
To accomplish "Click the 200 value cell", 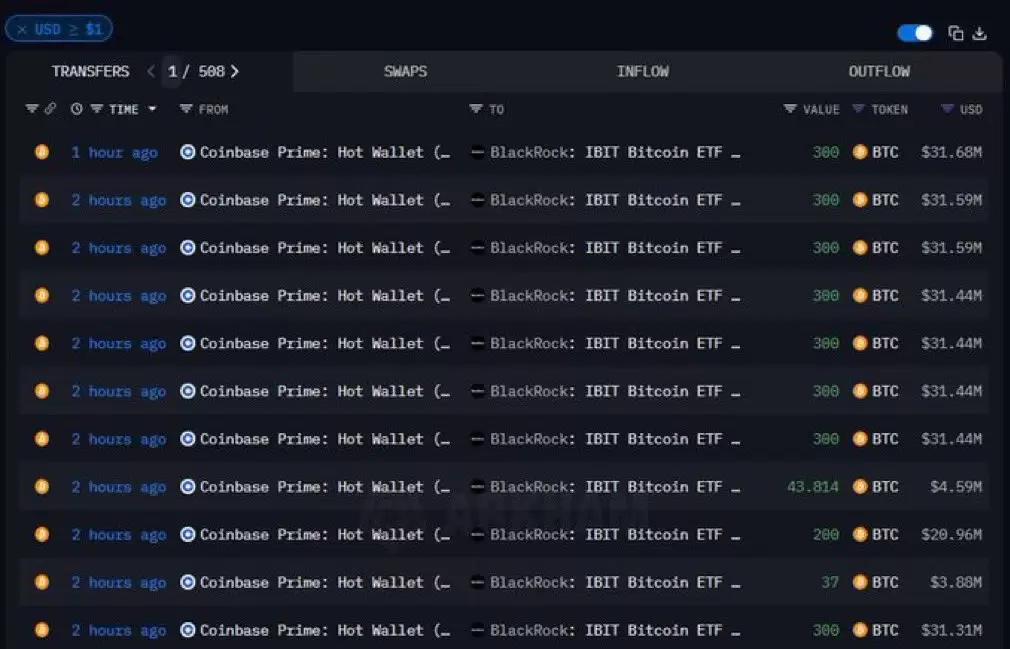I will pyautogui.click(x=826, y=534).
